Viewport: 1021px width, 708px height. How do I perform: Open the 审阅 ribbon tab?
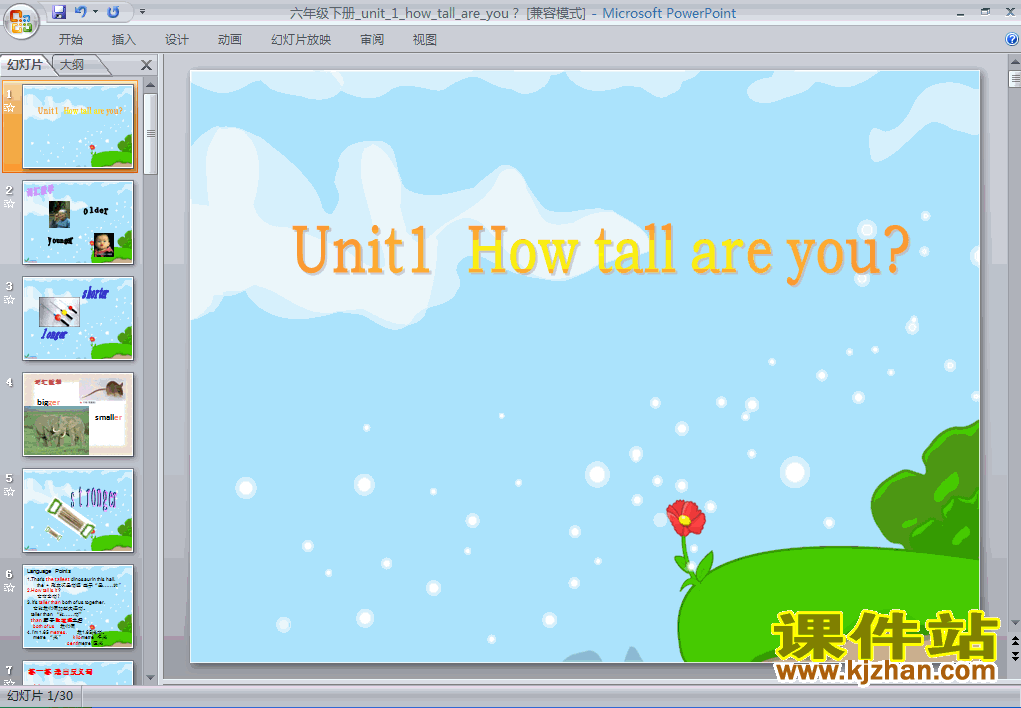pyautogui.click(x=372, y=40)
